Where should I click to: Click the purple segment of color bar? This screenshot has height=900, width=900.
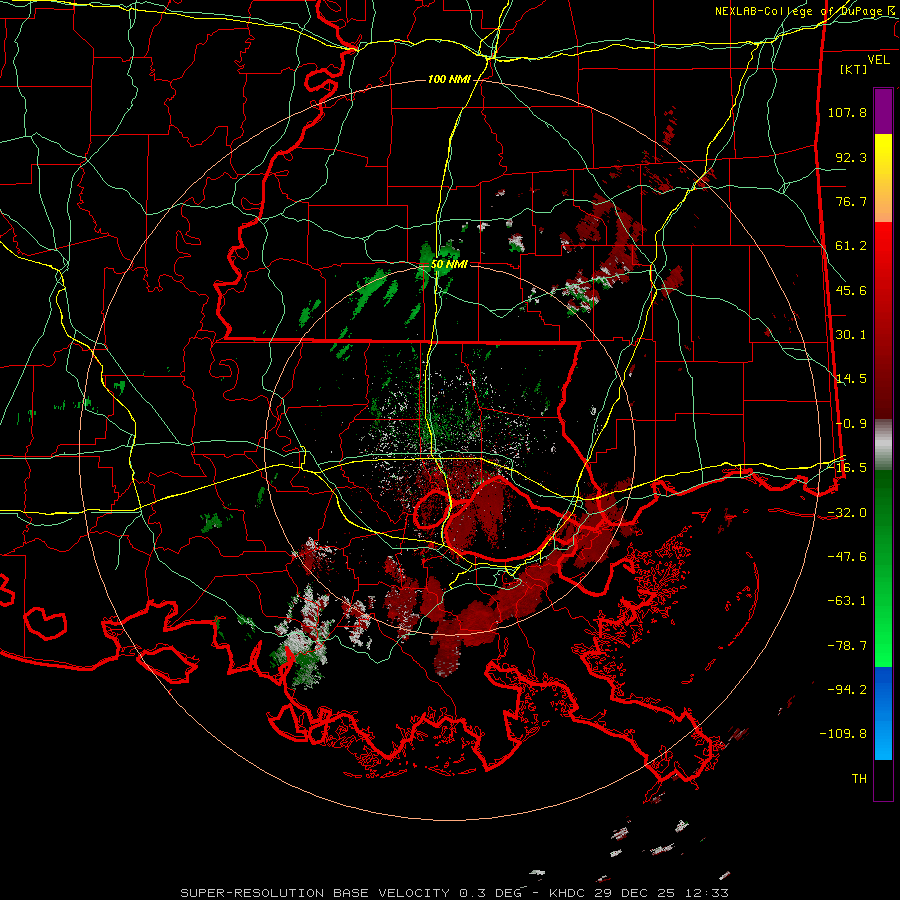click(883, 111)
